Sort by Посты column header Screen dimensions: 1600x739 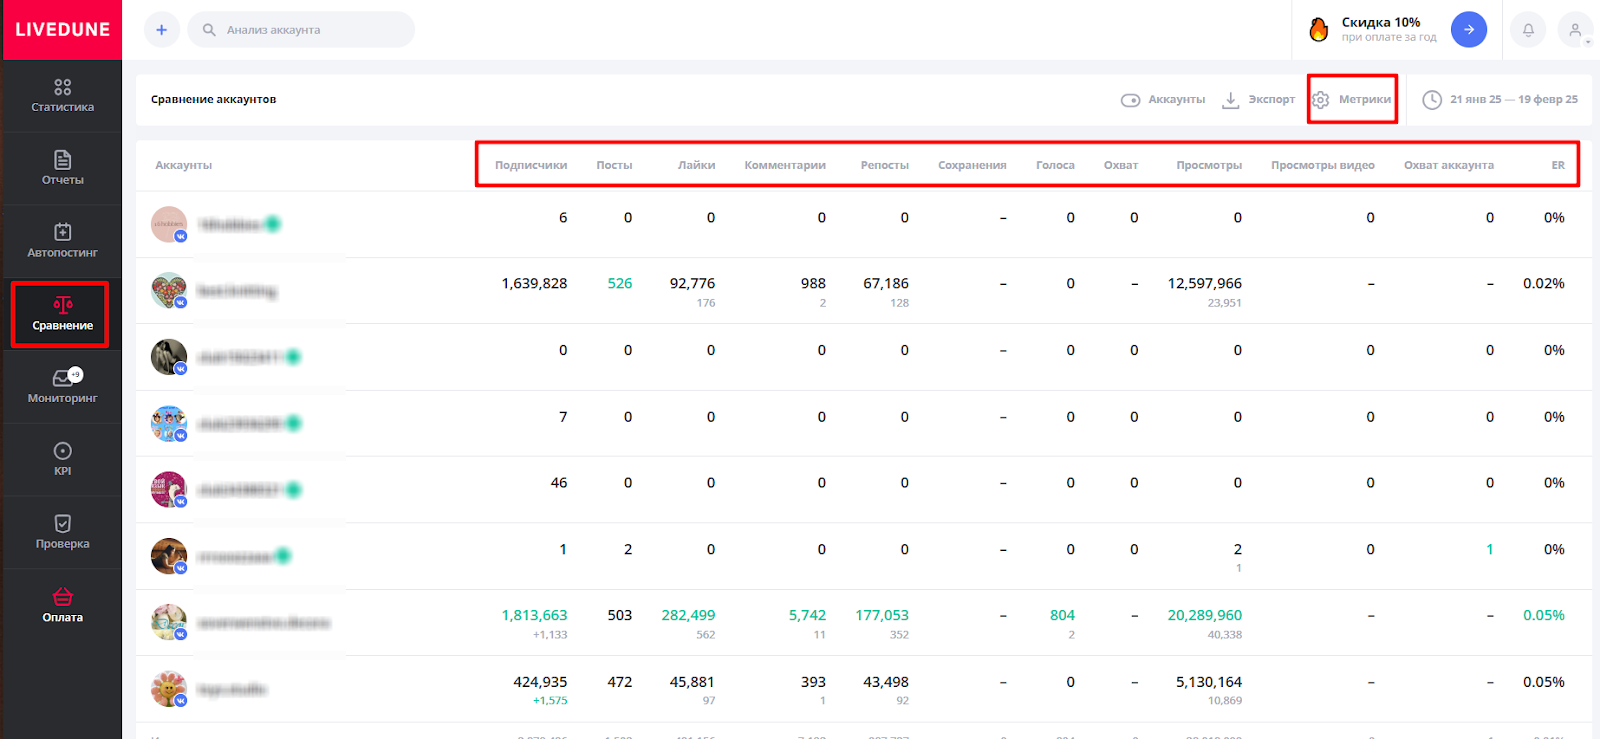tap(614, 165)
